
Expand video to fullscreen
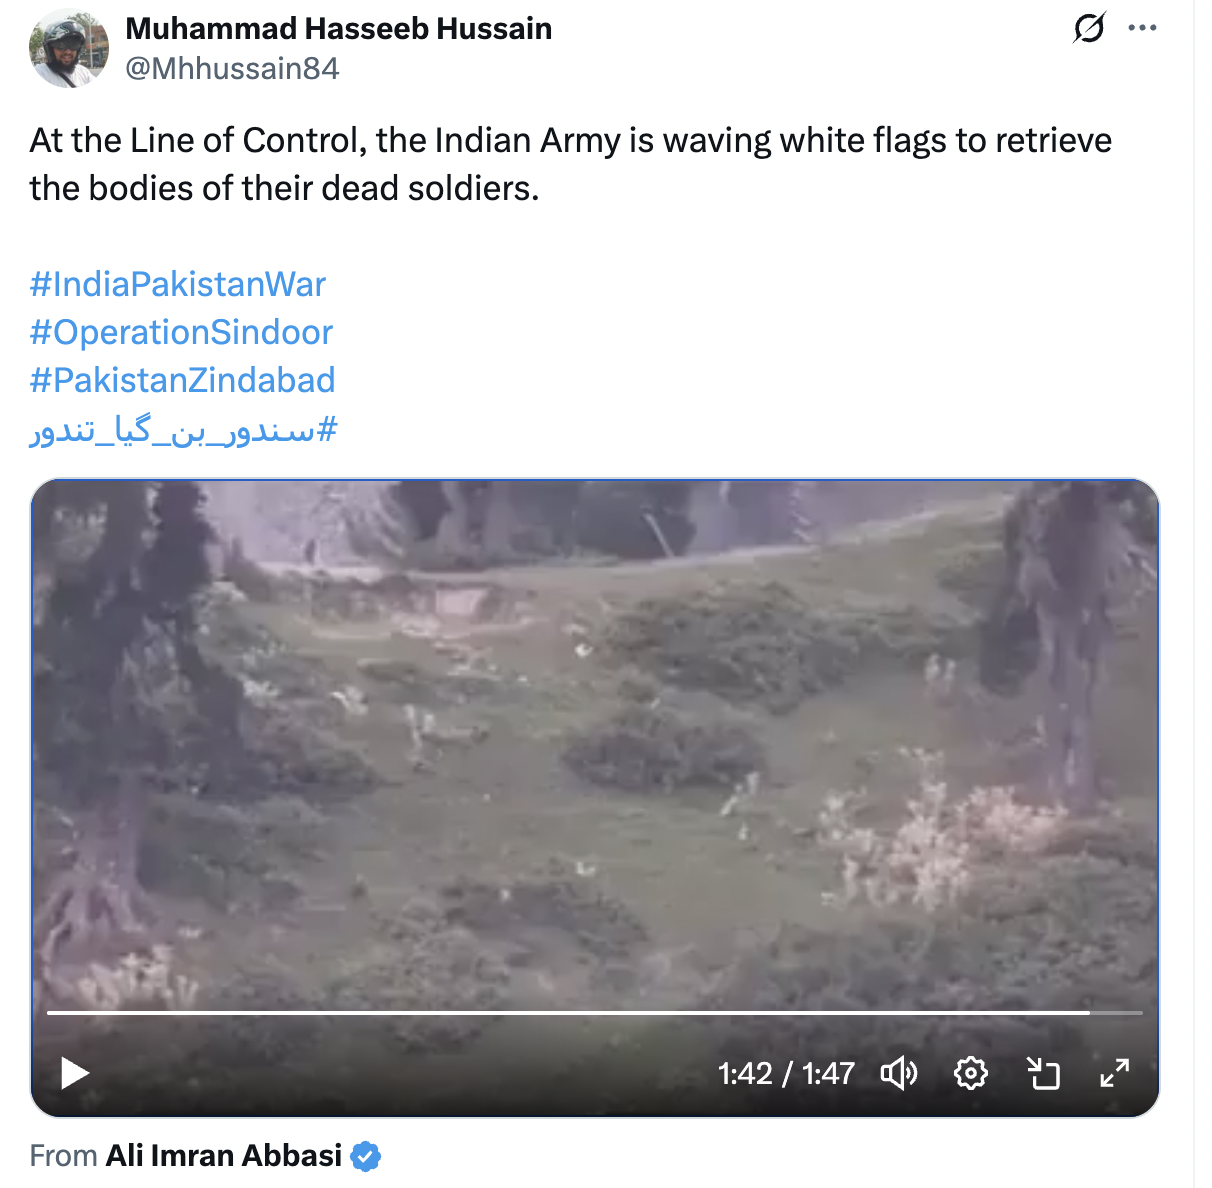coord(1114,1073)
